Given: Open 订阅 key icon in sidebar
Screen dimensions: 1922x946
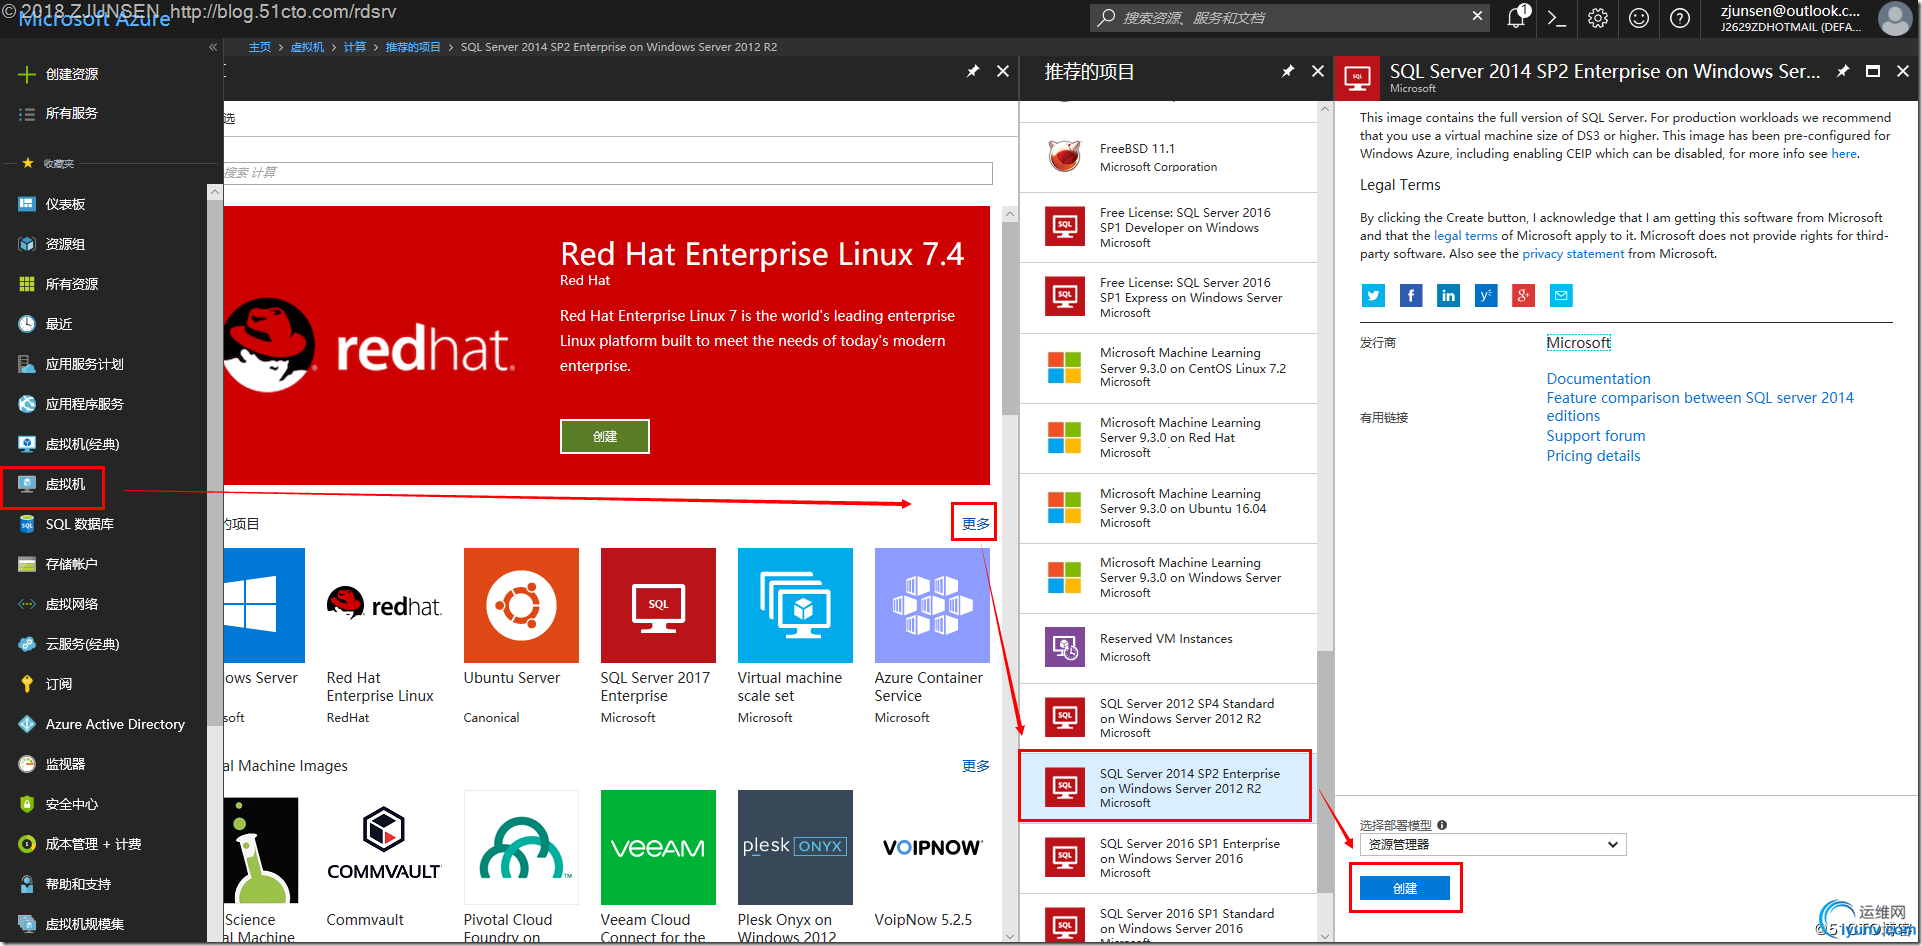Looking at the screenshot, I should point(27,684).
